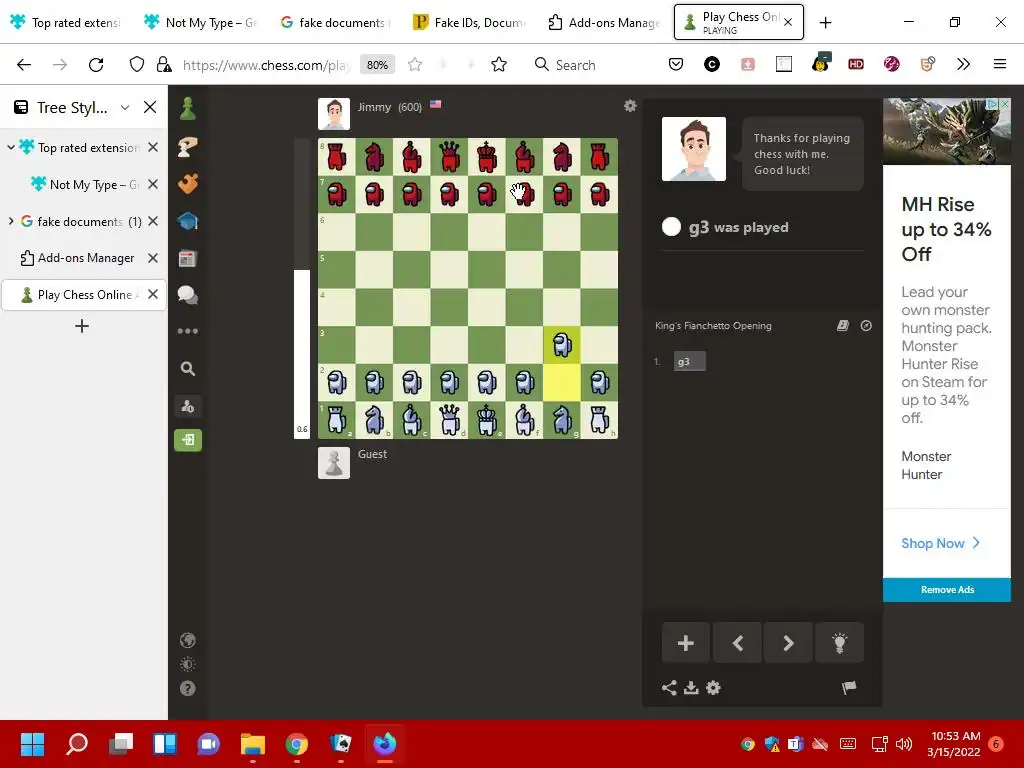
Task: Click the Guest player avatar
Action: 334,463
